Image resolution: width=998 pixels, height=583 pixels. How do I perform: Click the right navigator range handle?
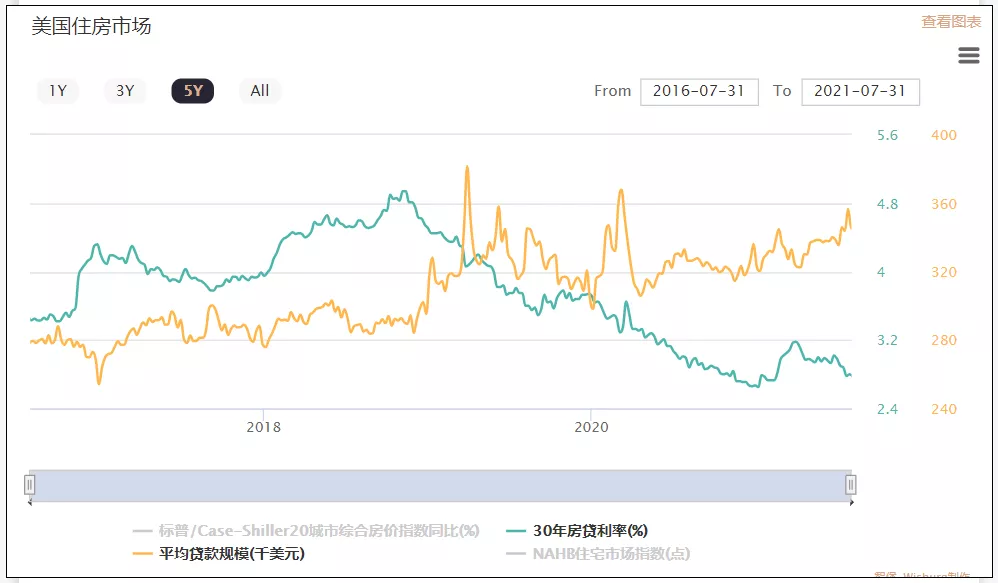tap(851, 485)
